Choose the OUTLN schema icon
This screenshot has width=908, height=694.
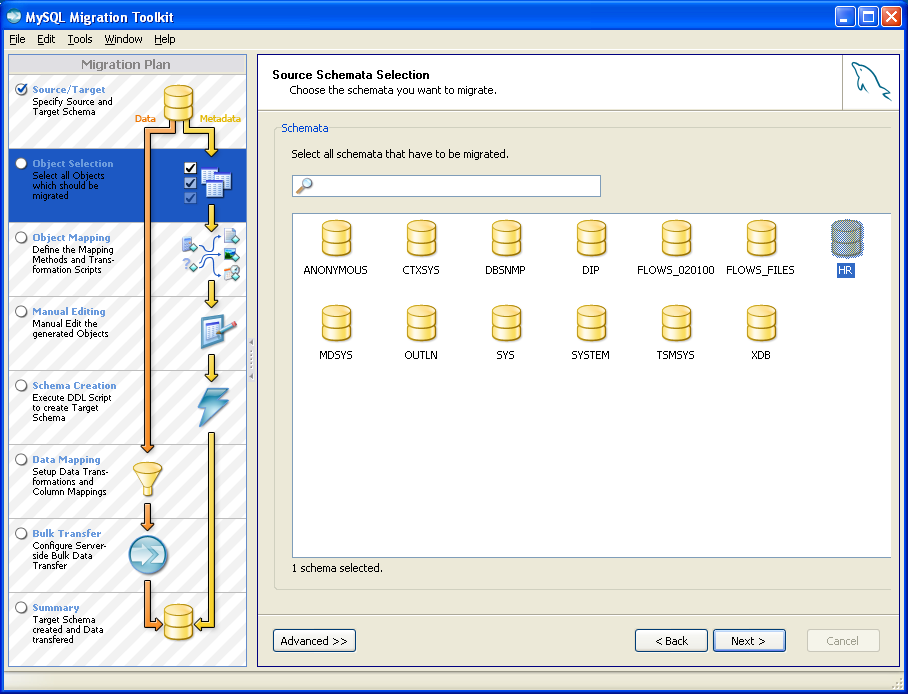tap(421, 323)
